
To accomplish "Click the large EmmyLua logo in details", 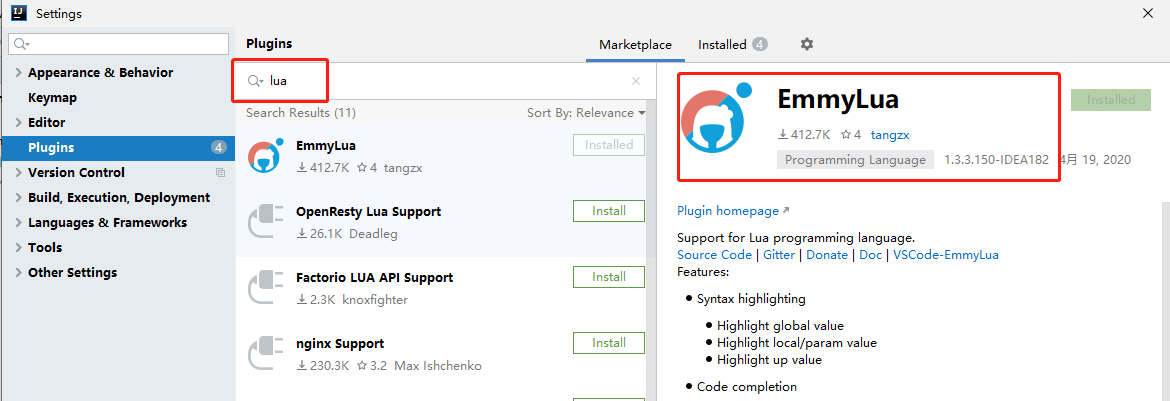I will point(716,127).
